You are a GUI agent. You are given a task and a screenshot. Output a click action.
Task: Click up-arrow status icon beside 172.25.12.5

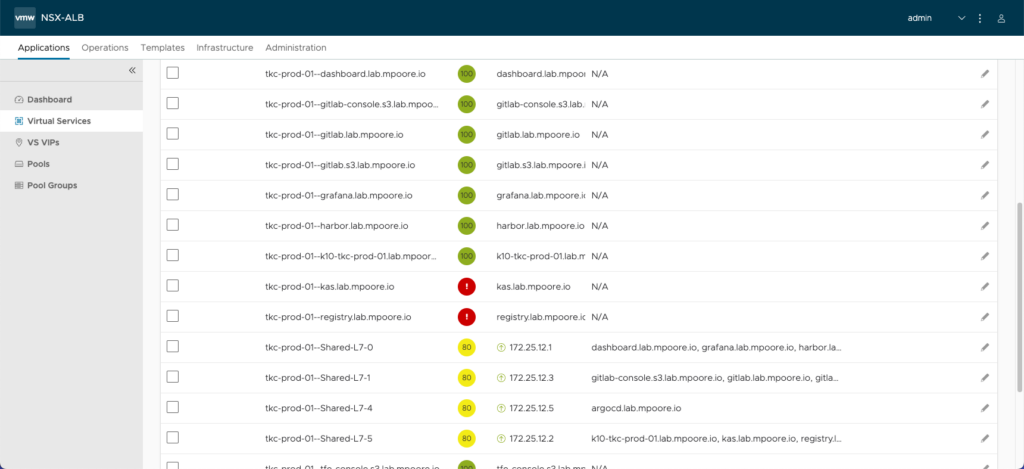tap(501, 408)
